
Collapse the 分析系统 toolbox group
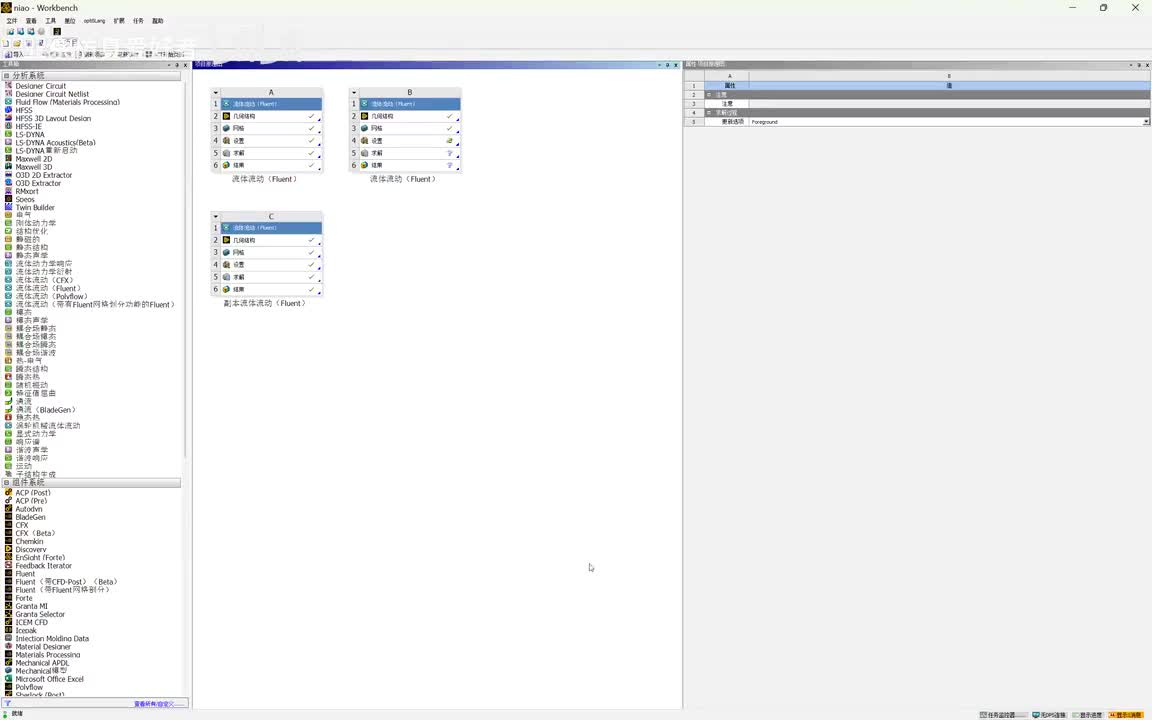6,76
